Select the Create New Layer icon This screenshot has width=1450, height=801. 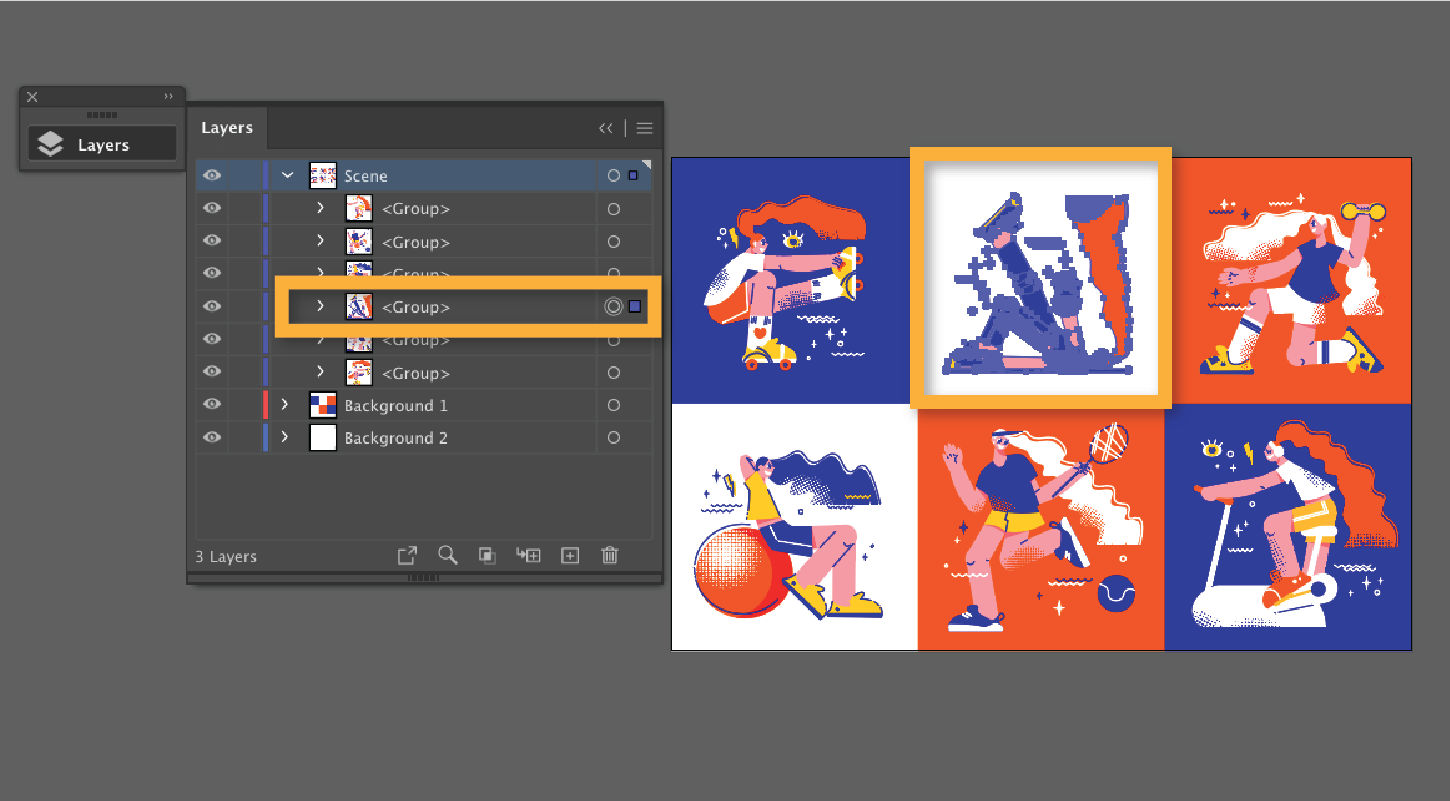569,555
